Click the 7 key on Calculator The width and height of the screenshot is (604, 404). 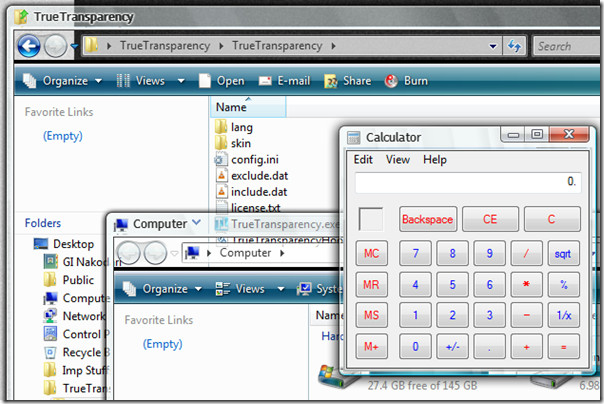(415, 253)
